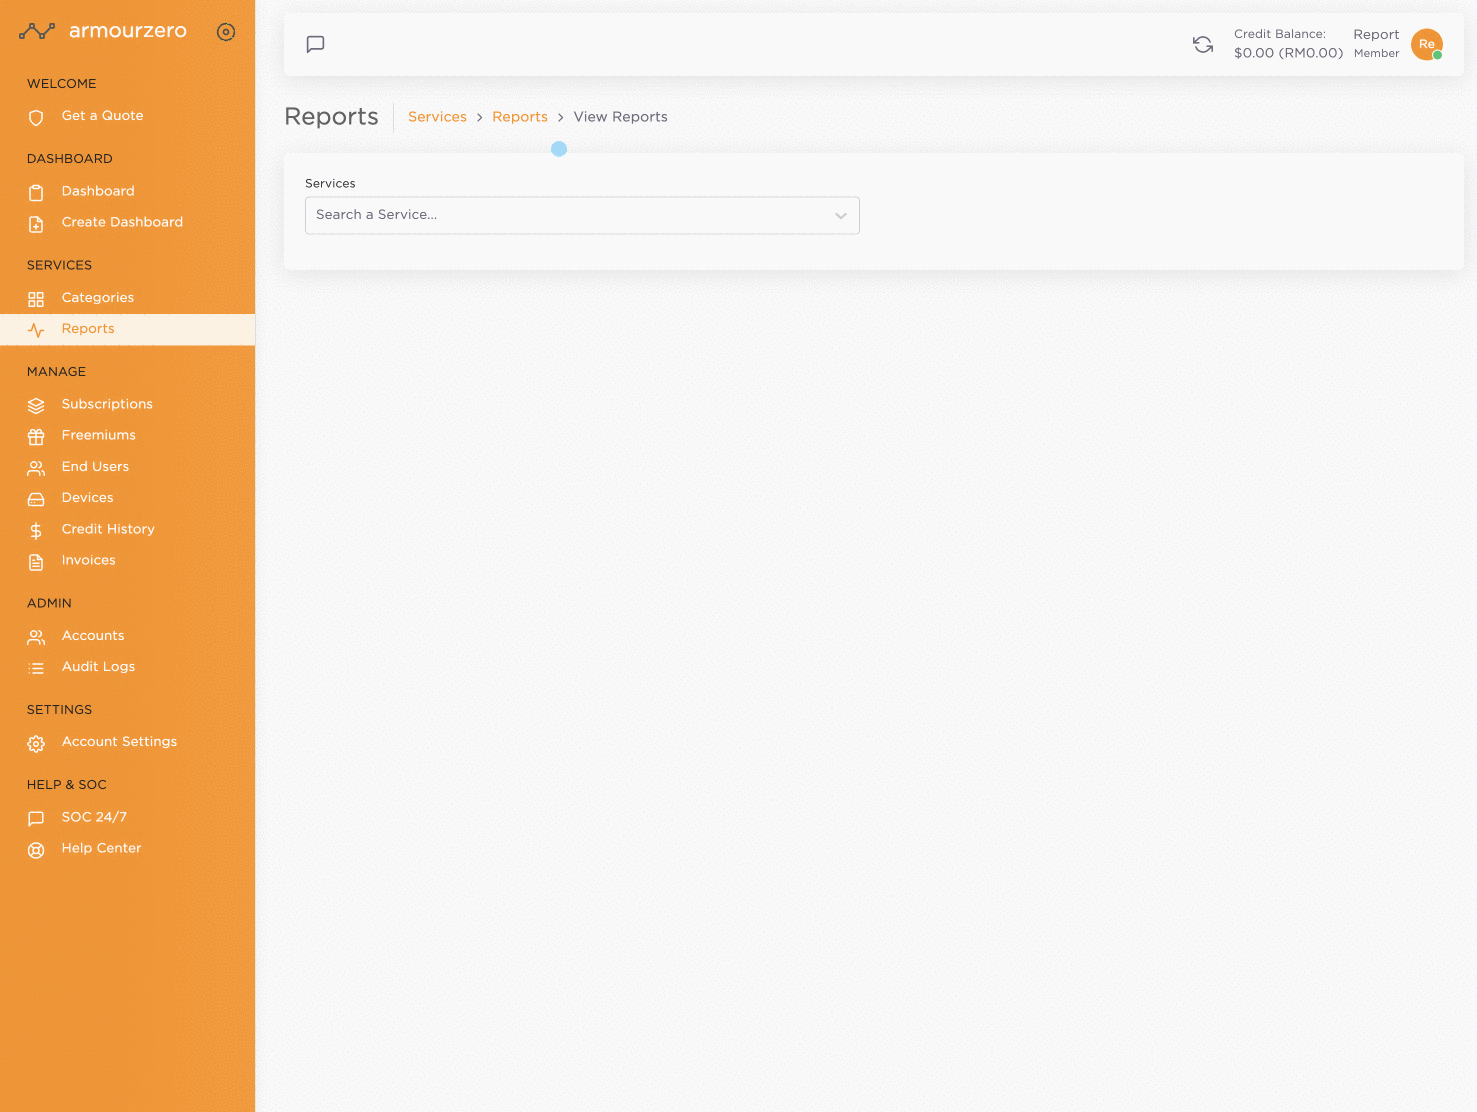
Task: Click the users icon beside Accounts
Action: 36,637
